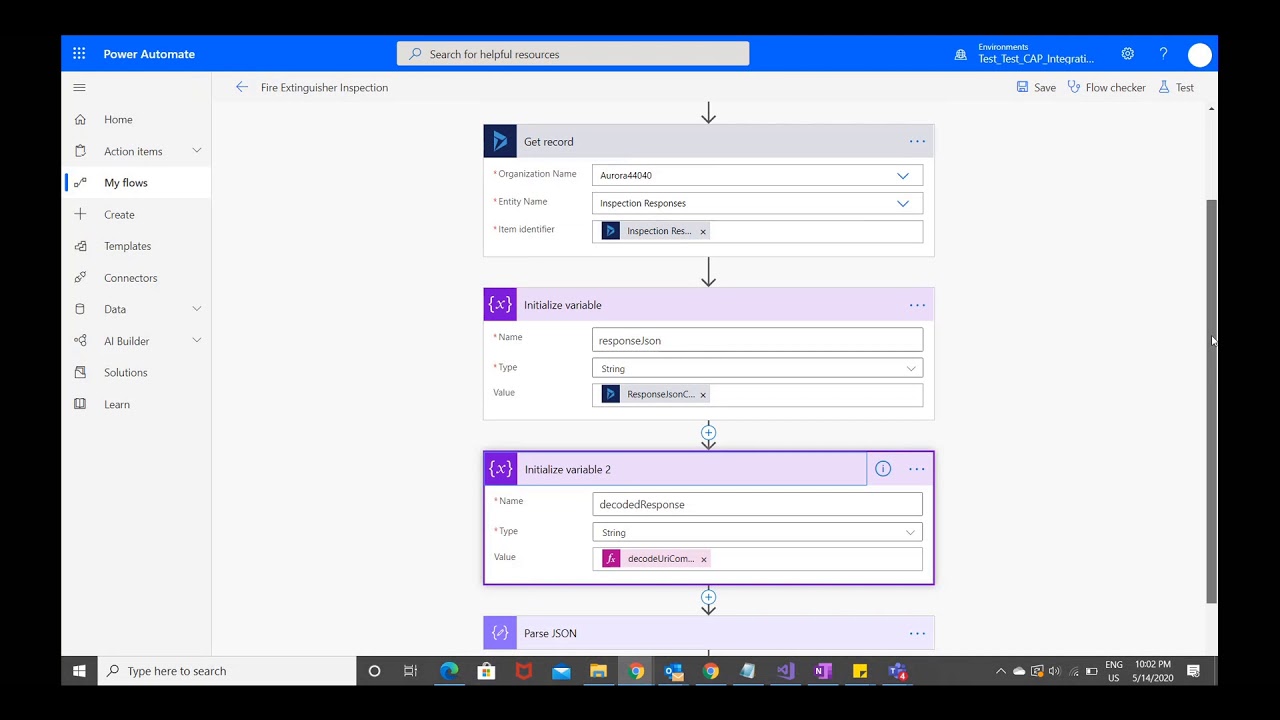This screenshot has height=720, width=1280.
Task: Collapse the left navigation hamburger menu
Action: (x=79, y=87)
